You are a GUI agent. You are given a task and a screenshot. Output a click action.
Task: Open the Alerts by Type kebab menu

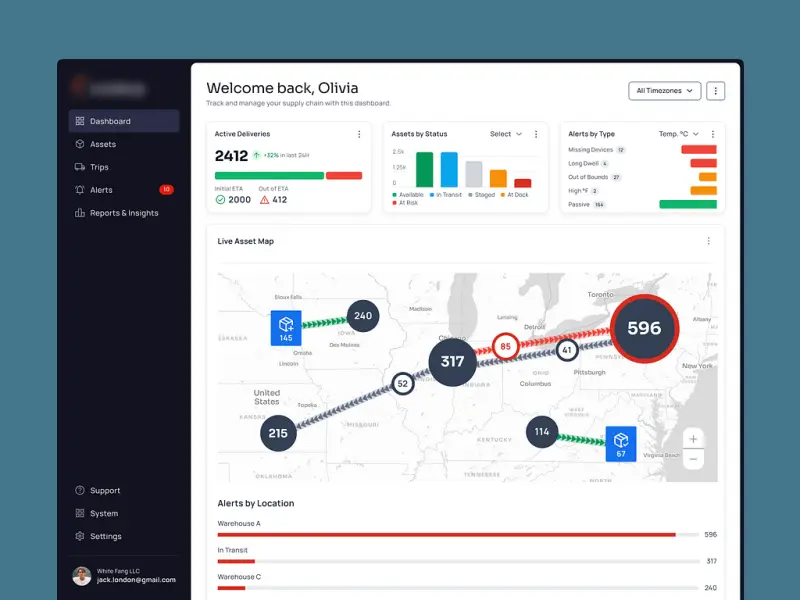pyautogui.click(x=712, y=133)
